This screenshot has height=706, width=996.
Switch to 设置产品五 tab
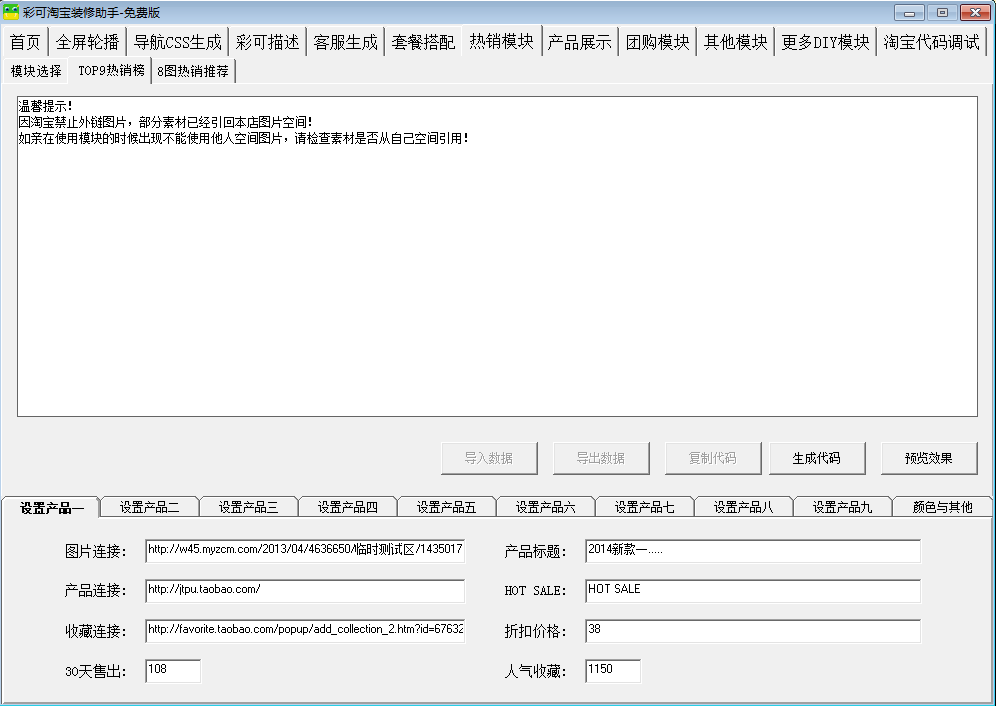(x=446, y=507)
